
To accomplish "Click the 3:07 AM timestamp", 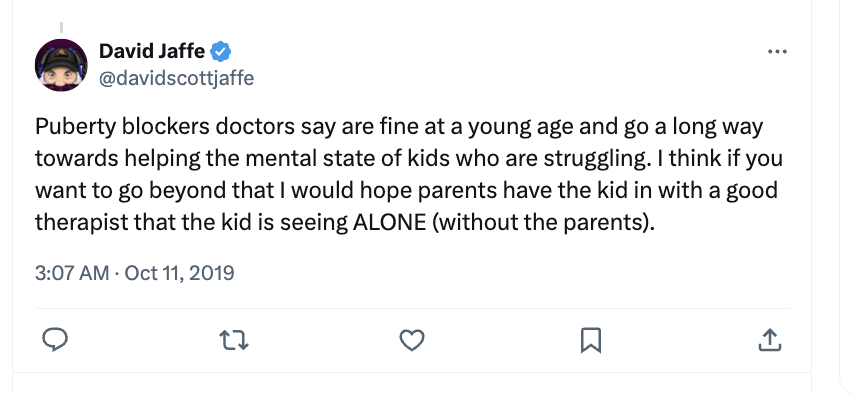I will (72, 272).
